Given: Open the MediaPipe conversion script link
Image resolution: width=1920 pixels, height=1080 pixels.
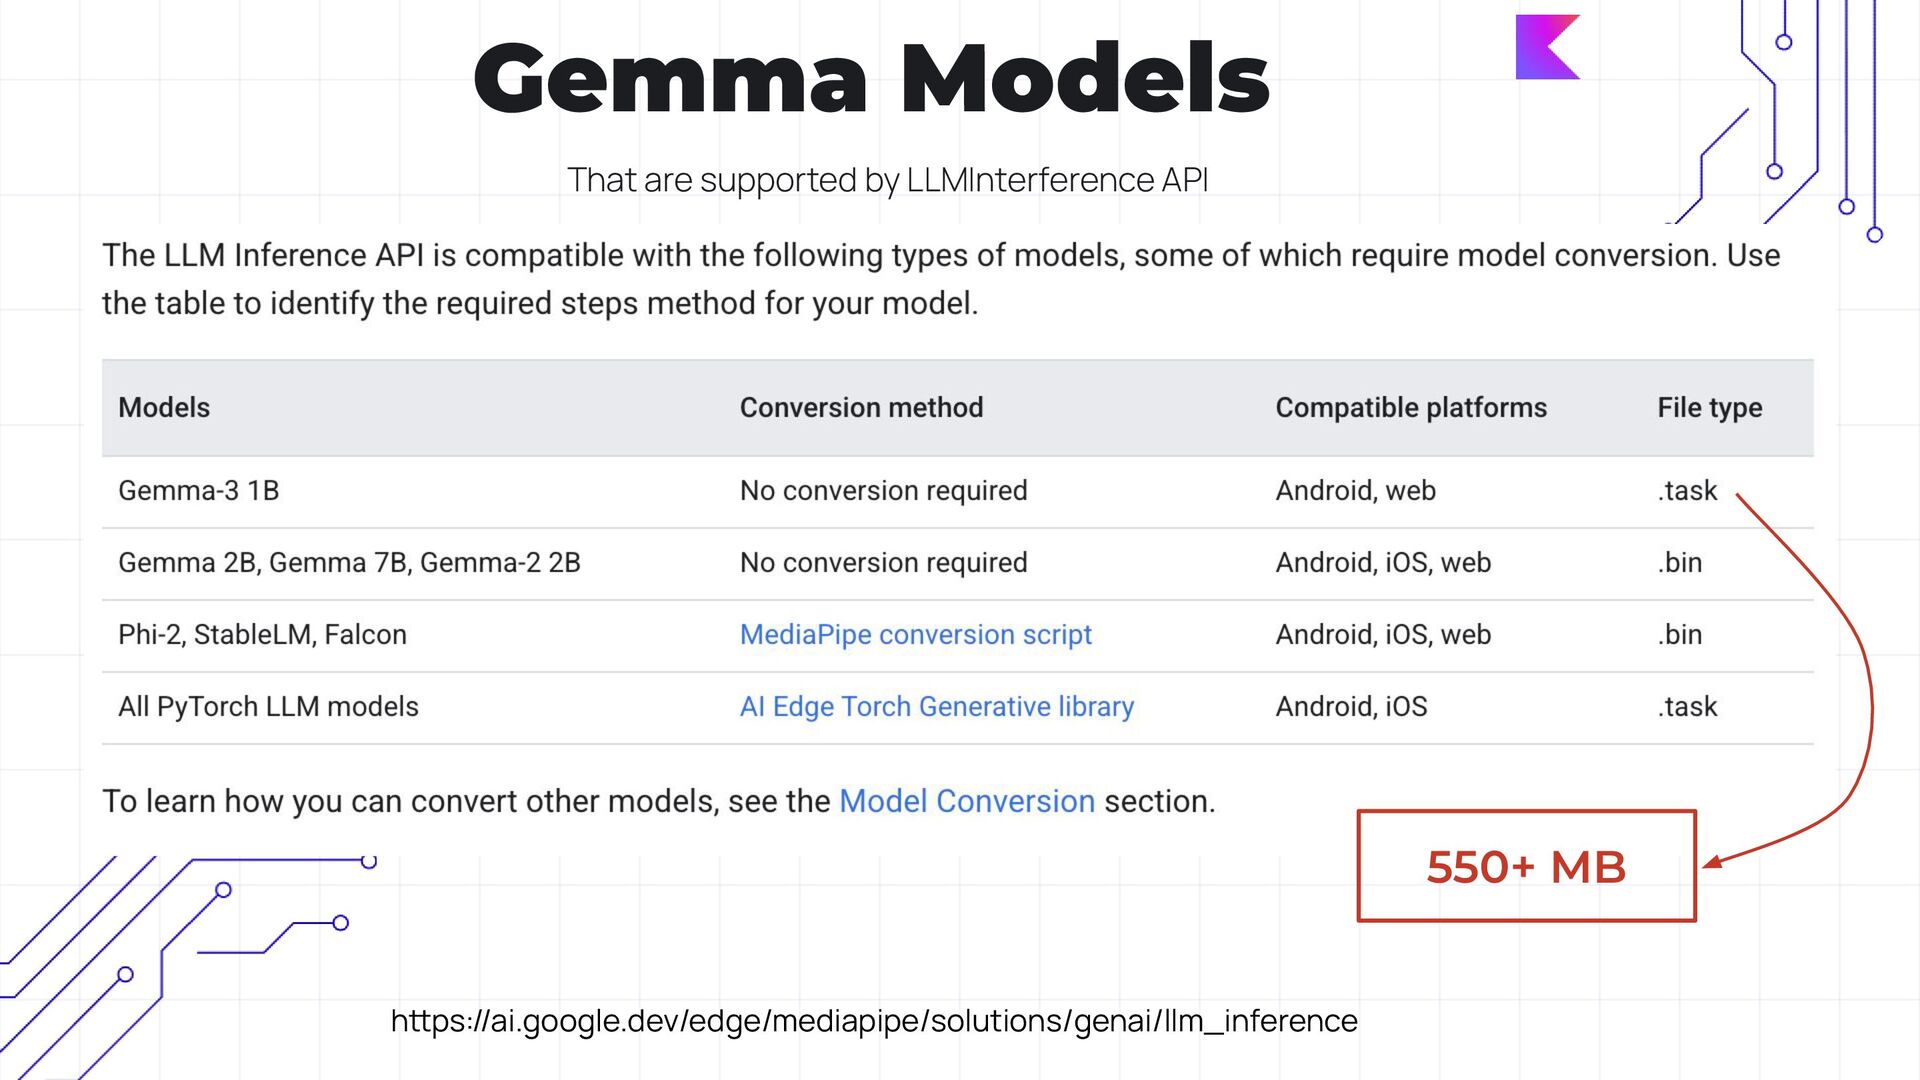Looking at the screenshot, I should coord(915,635).
